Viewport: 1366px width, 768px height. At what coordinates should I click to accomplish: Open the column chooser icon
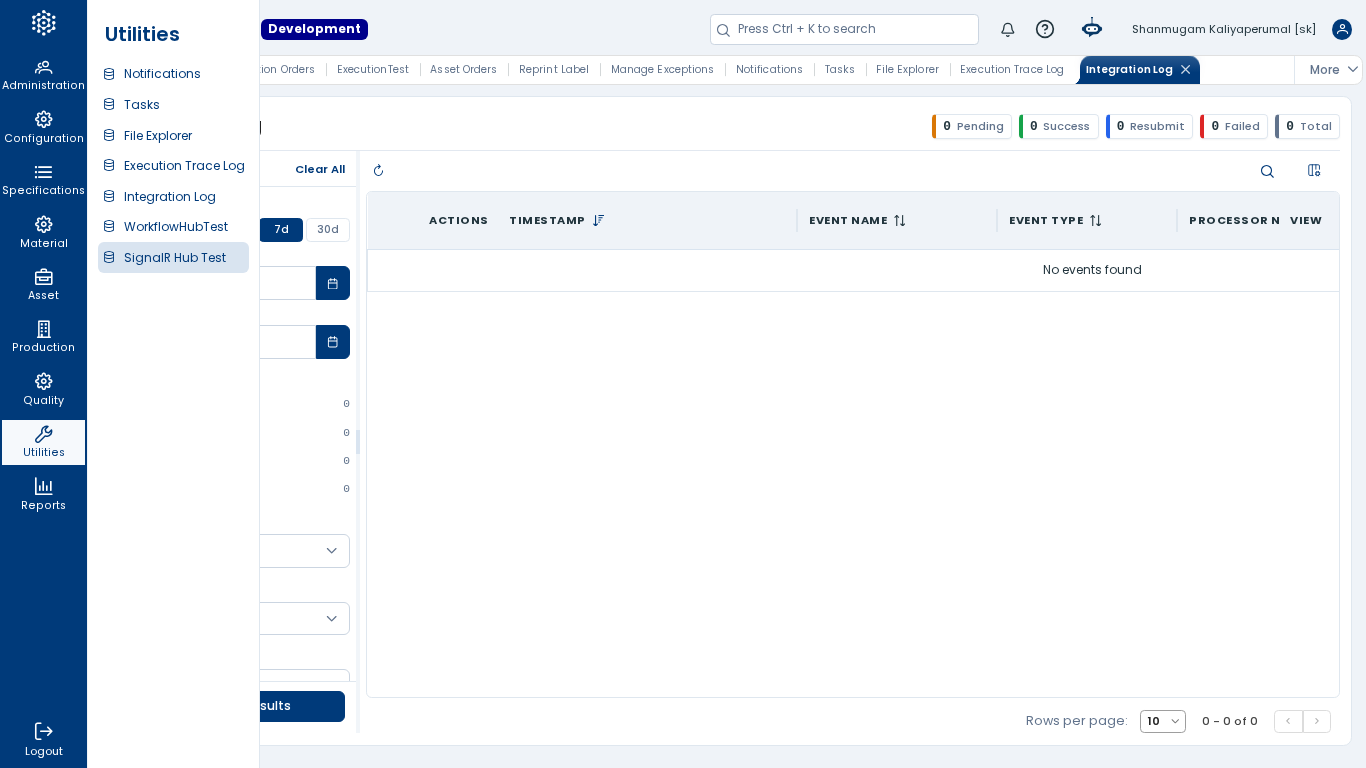tap(1314, 170)
